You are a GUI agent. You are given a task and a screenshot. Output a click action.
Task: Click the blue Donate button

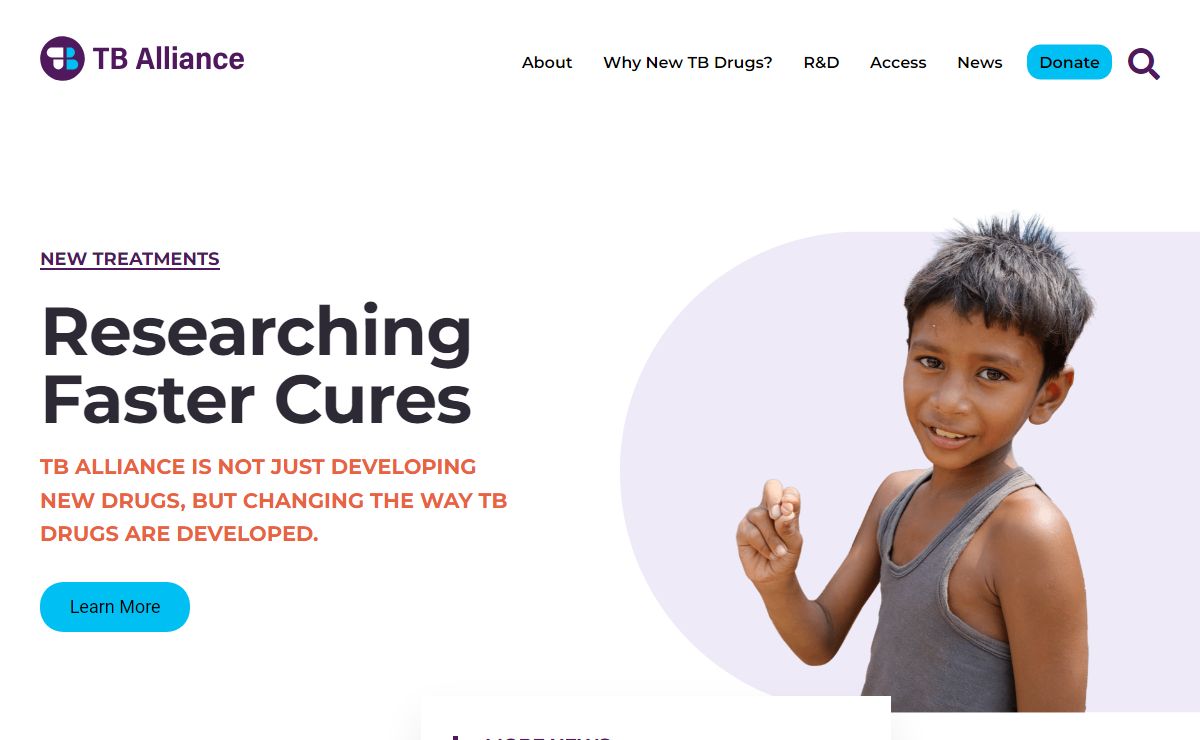click(x=1069, y=62)
